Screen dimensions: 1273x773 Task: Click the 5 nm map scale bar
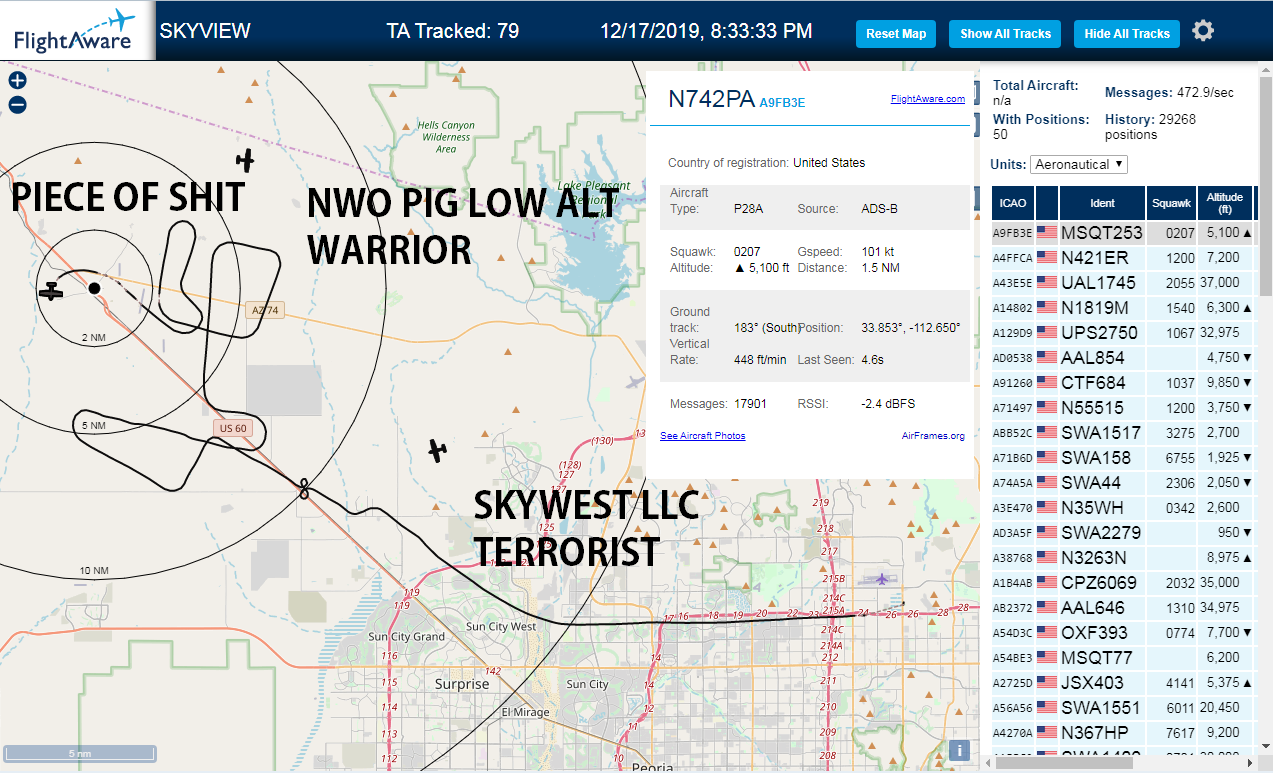(79, 752)
